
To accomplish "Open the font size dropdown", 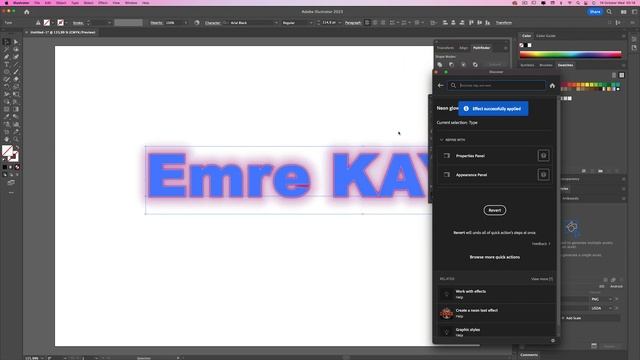I will (340, 23).
